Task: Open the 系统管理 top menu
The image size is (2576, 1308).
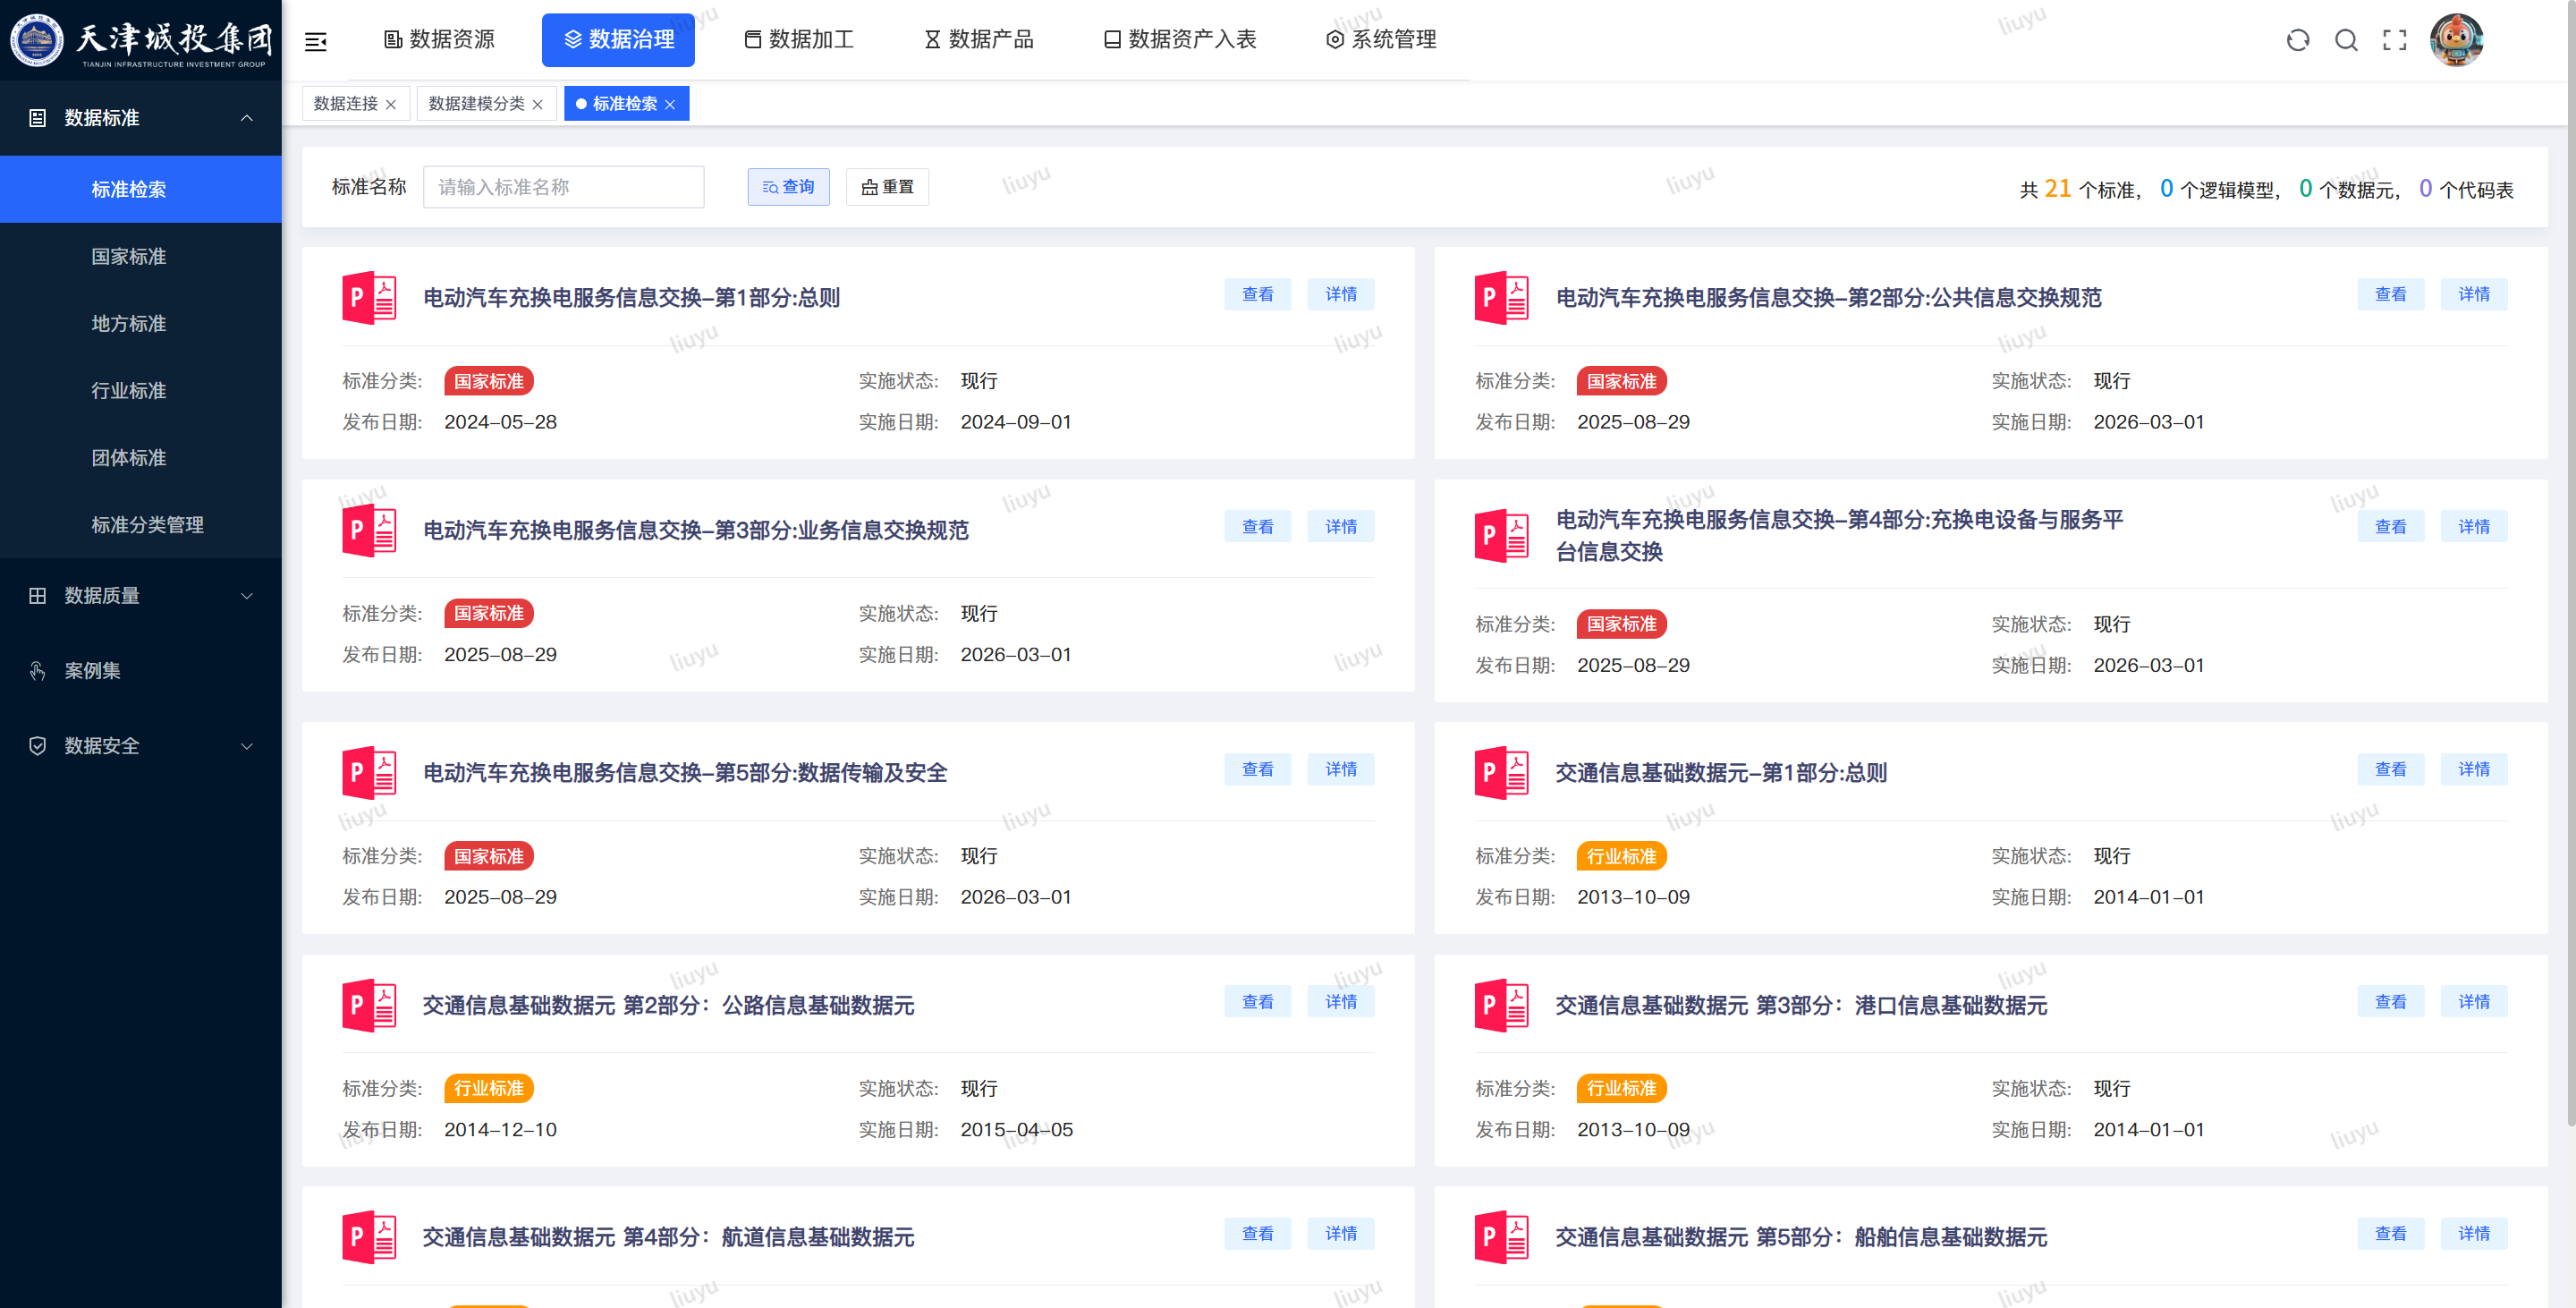Action: pyautogui.click(x=1381, y=40)
